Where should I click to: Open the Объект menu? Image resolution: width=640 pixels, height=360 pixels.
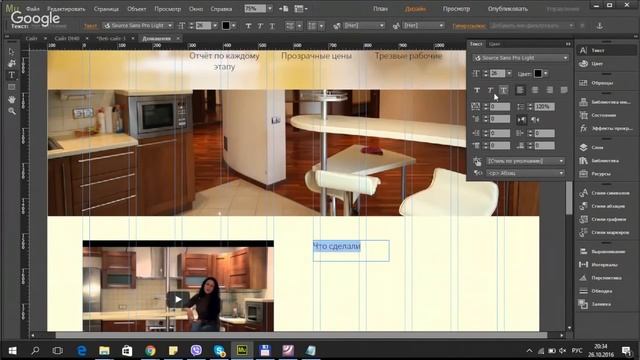[x=136, y=9]
